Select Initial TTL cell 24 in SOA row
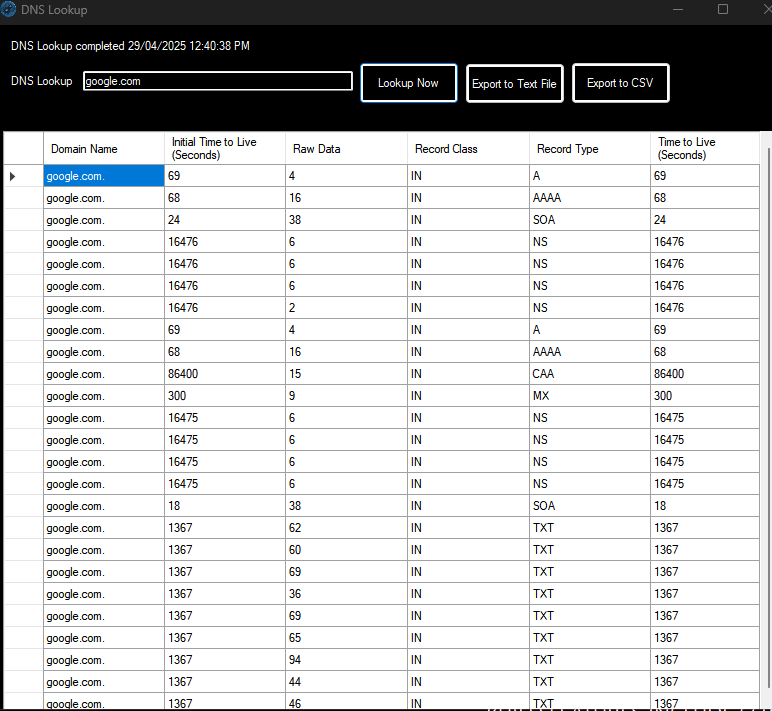772x711 pixels. (x=225, y=220)
